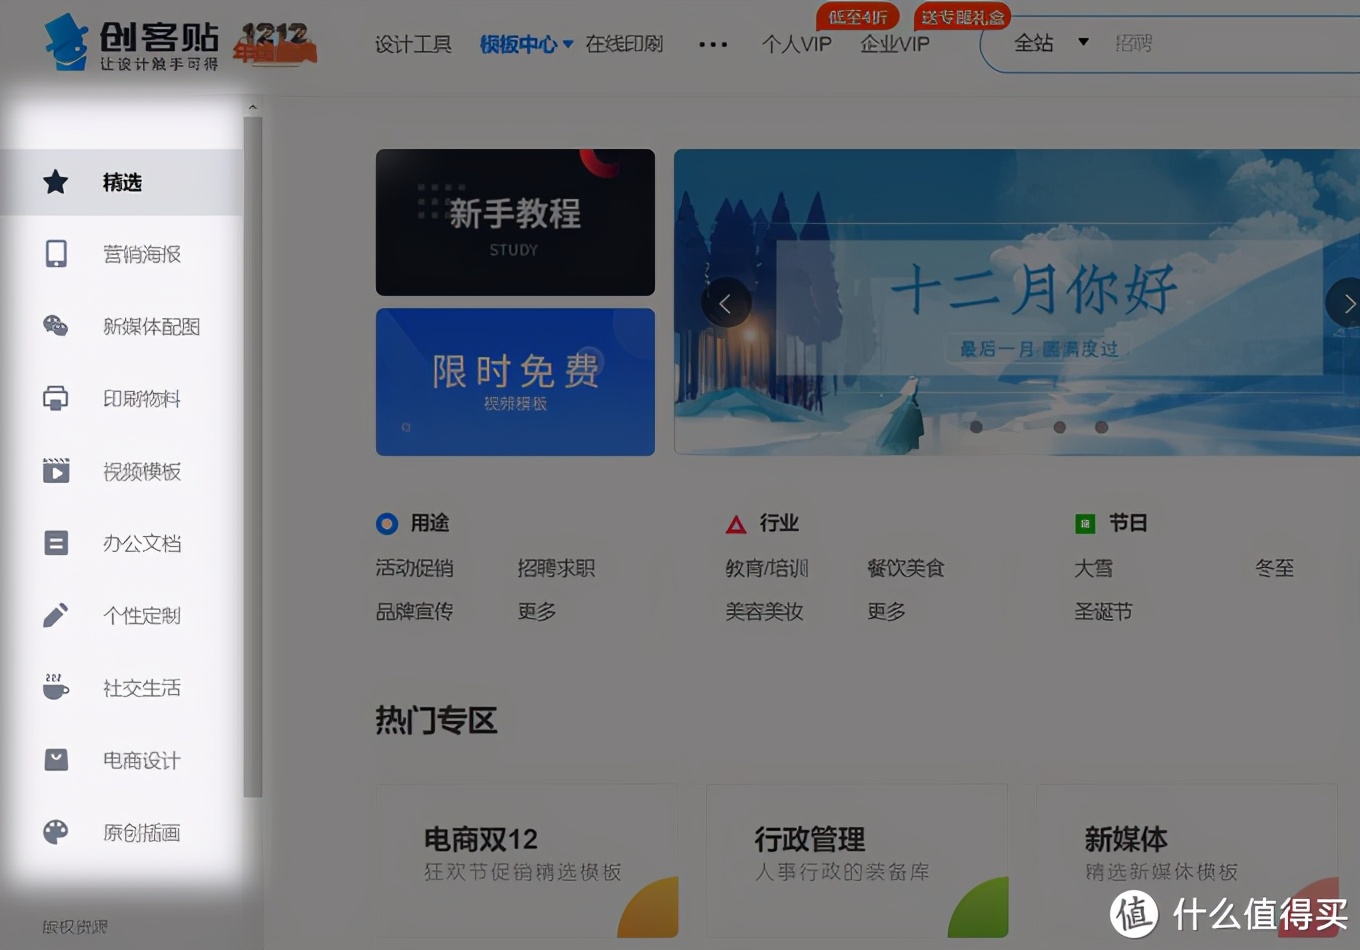Open the 全站 search scope dropdown
Viewport: 1360px width, 950px height.
[x=1051, y=43]
